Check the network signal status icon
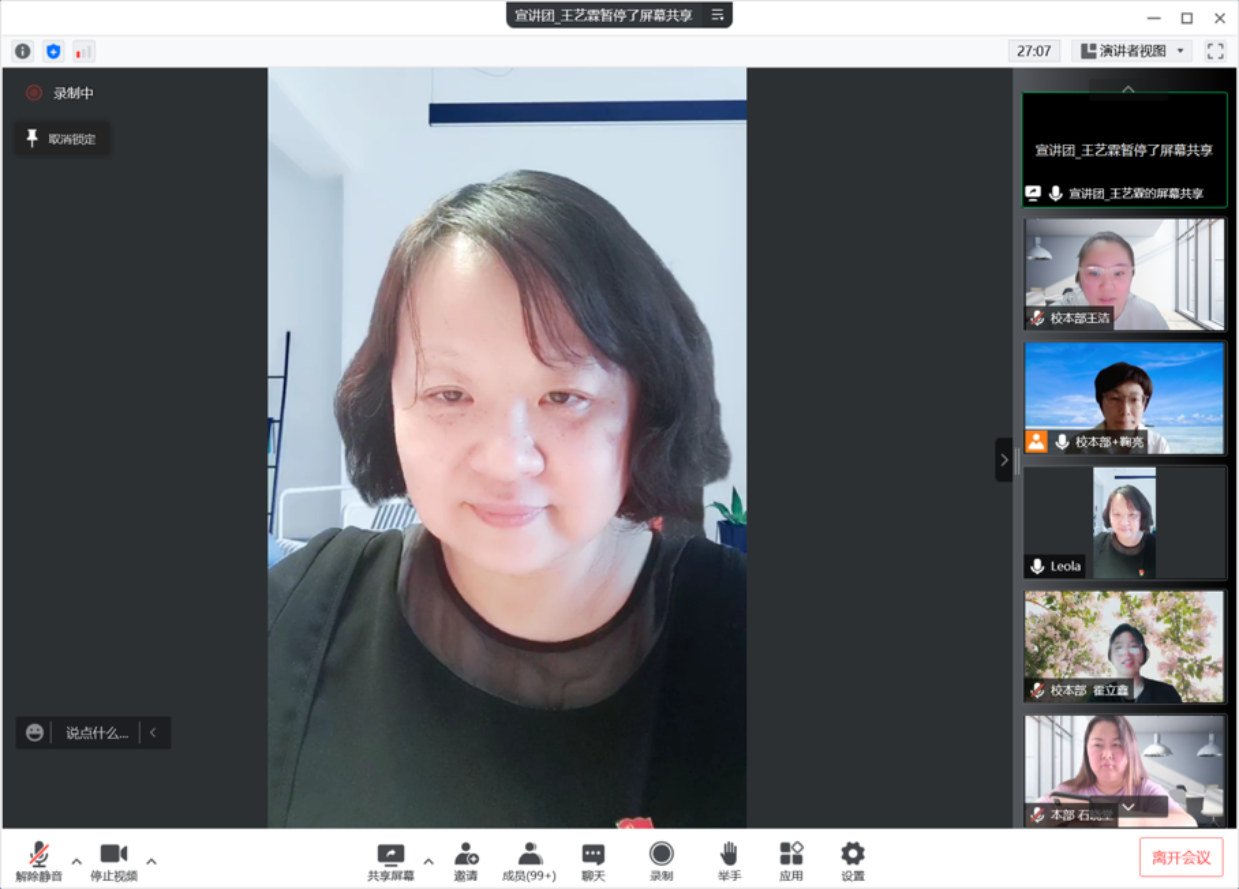1239x889 pixels. [x=83, y=51]
